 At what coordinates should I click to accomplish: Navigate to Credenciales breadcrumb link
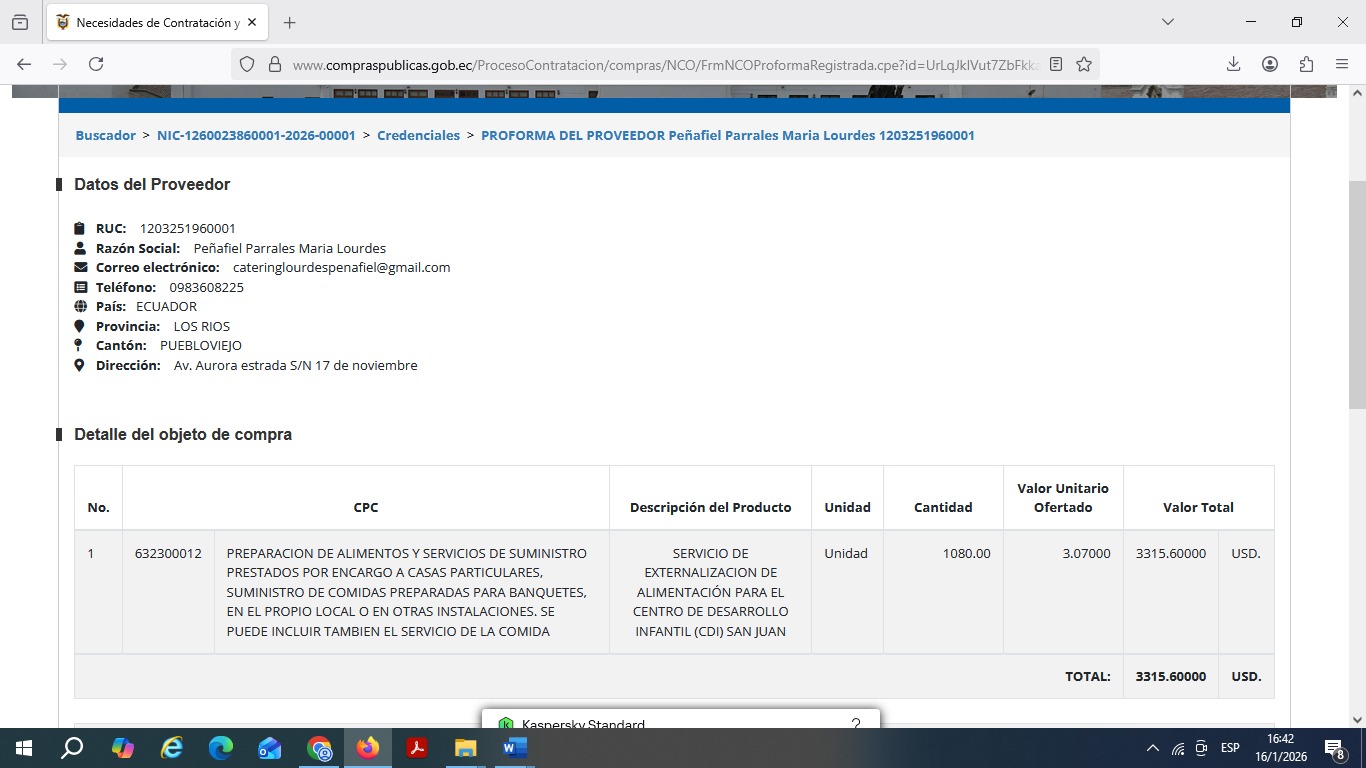(418, 135)
